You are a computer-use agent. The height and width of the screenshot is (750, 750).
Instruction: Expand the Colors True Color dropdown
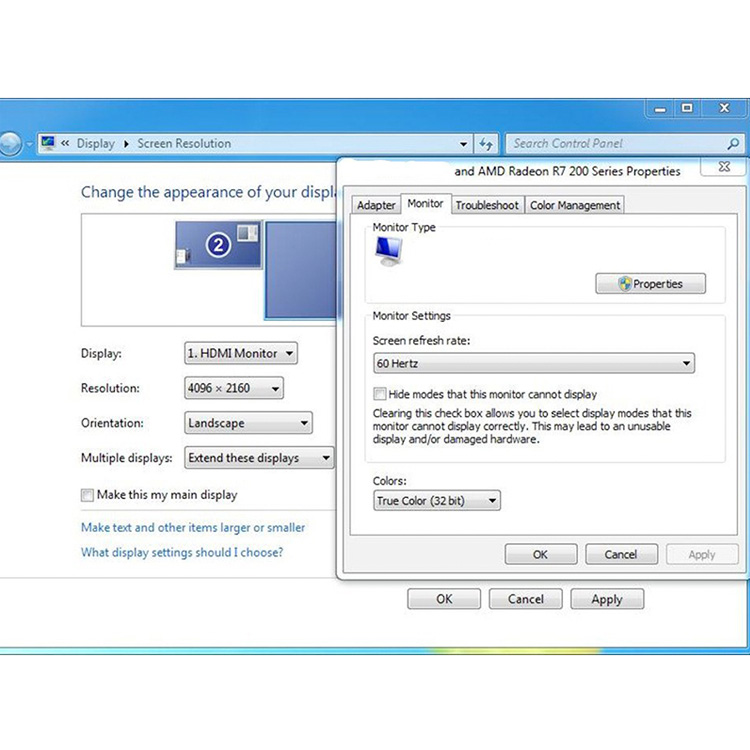click(x=436, y=500)
